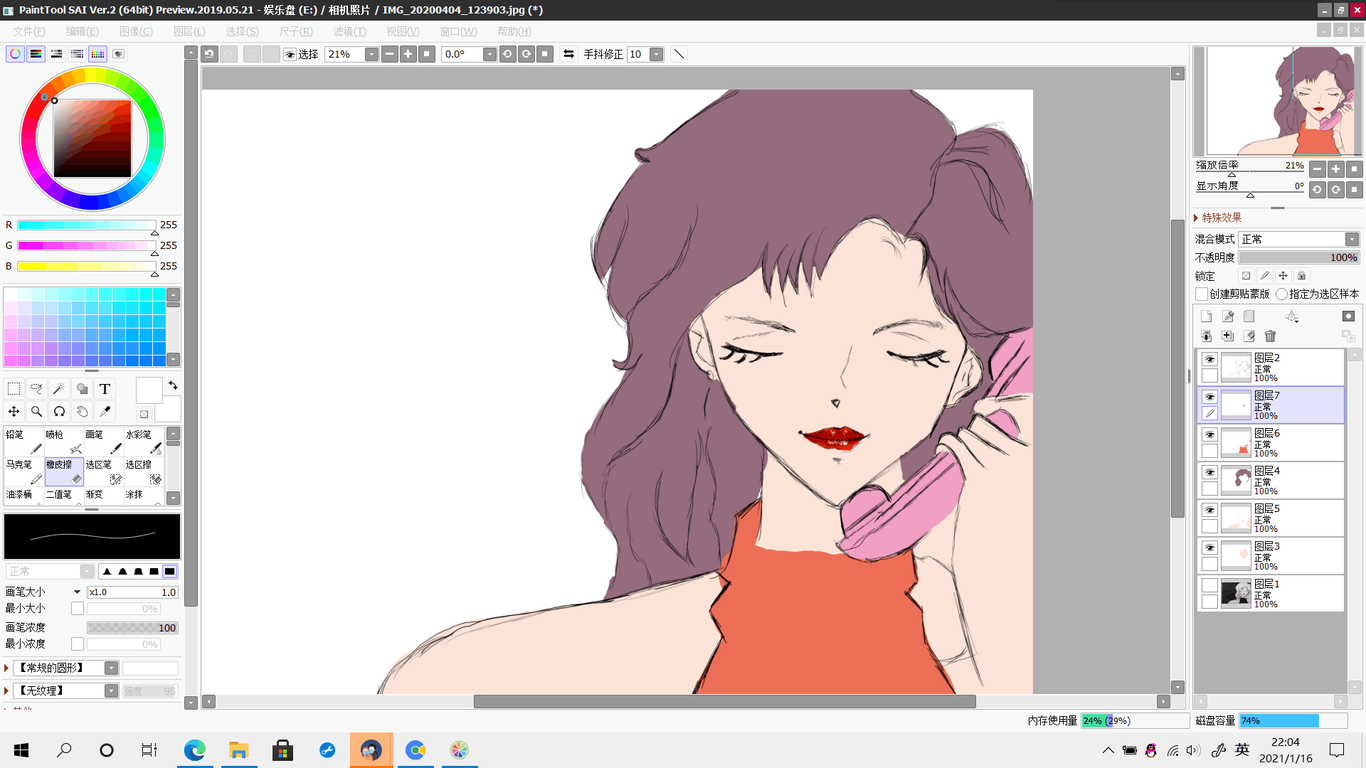The image size is (1366, 768).
Task: Hide layer 图层6
Action: 1209,435
